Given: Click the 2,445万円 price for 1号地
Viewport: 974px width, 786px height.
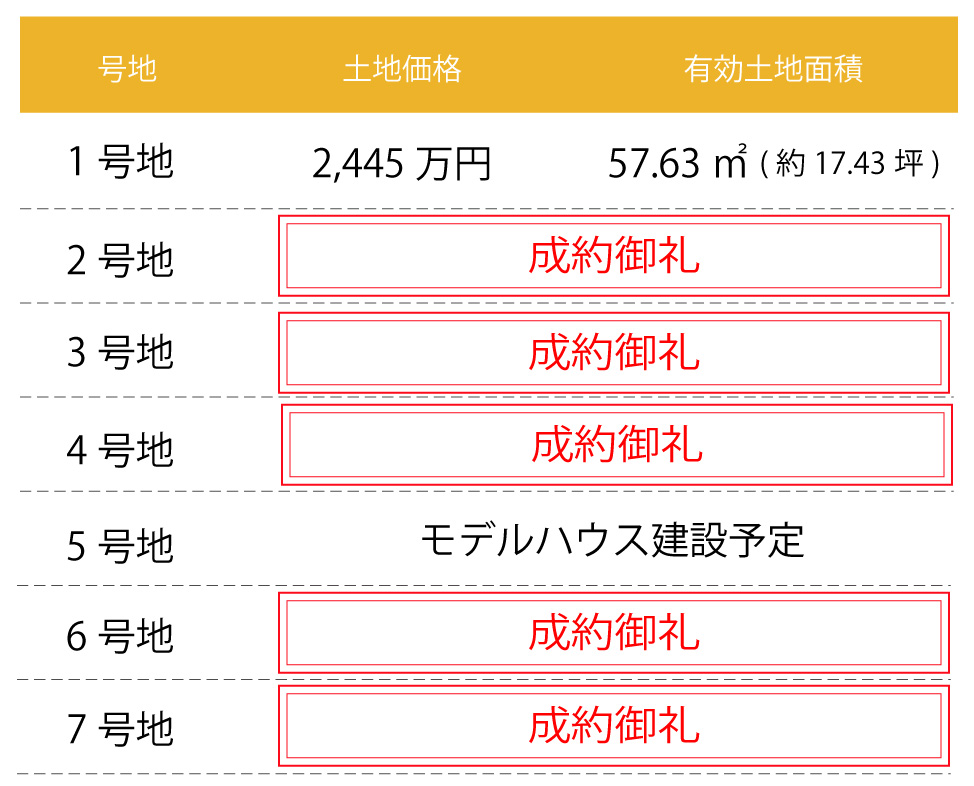Looking at the screenshot, I should [x=402, y=164].
